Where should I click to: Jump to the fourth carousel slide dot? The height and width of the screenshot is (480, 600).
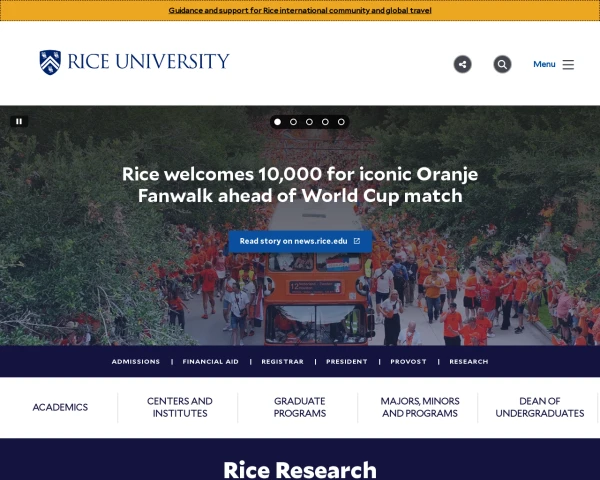click(325, 122)
